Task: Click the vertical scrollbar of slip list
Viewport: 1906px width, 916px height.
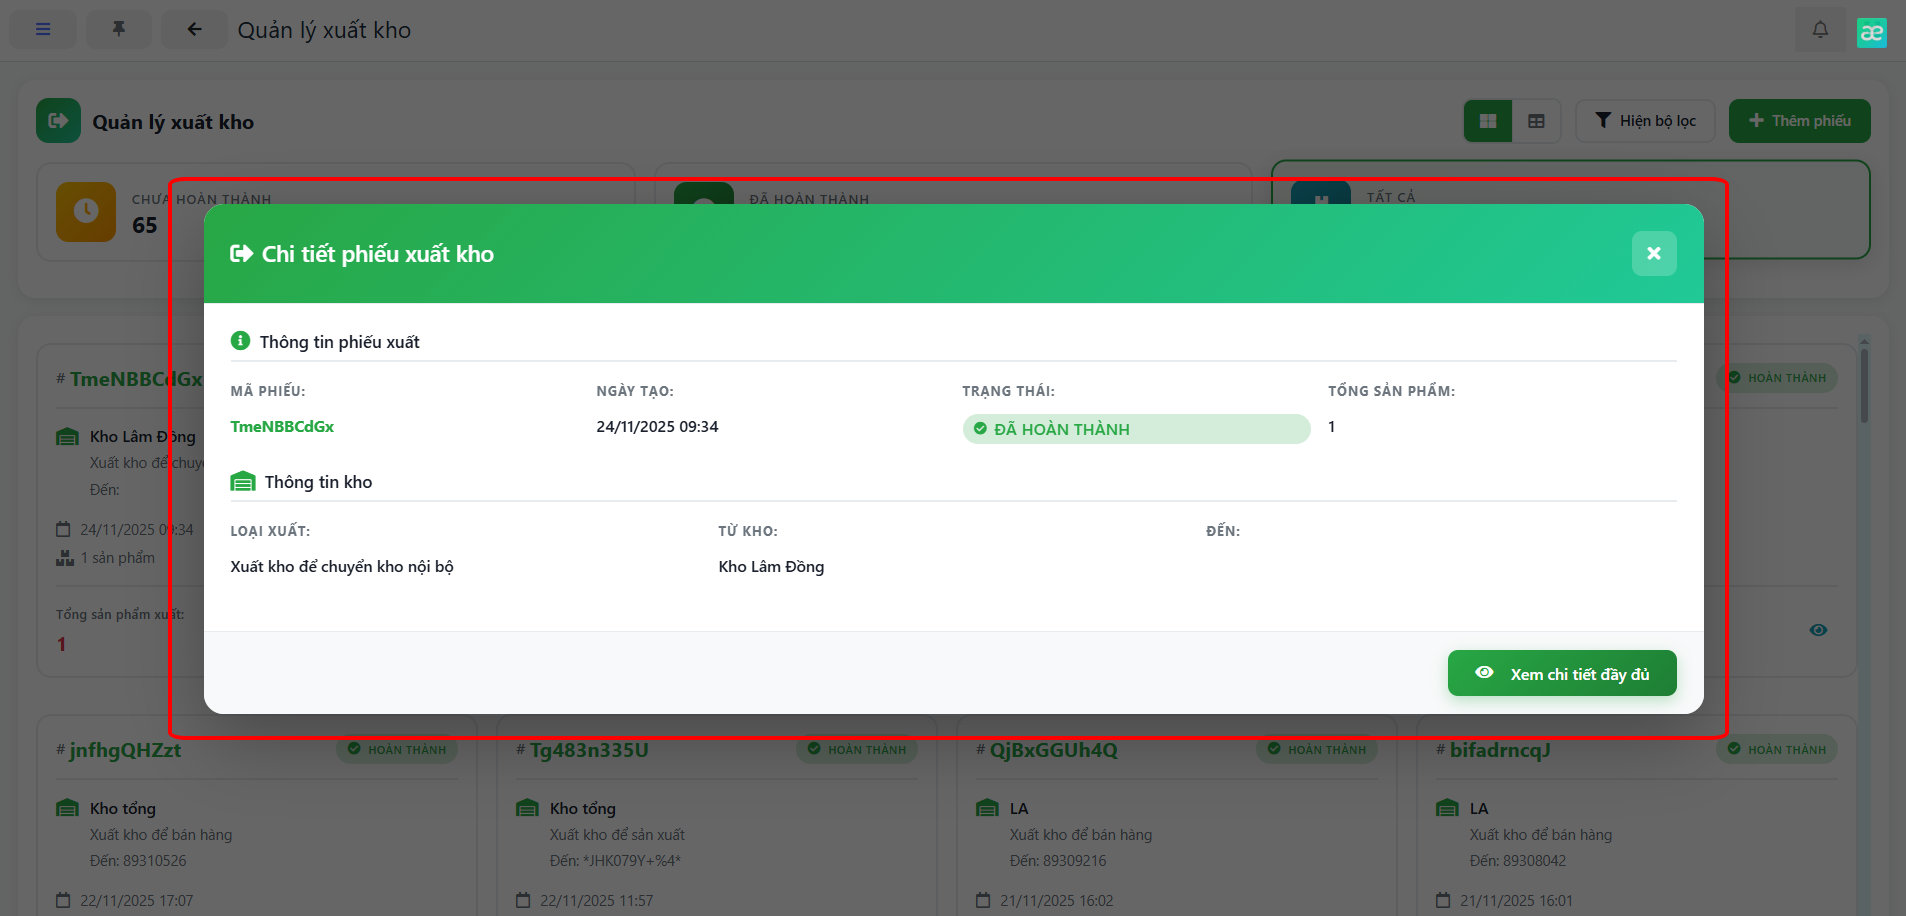Action: click(x=1864, y=390)
